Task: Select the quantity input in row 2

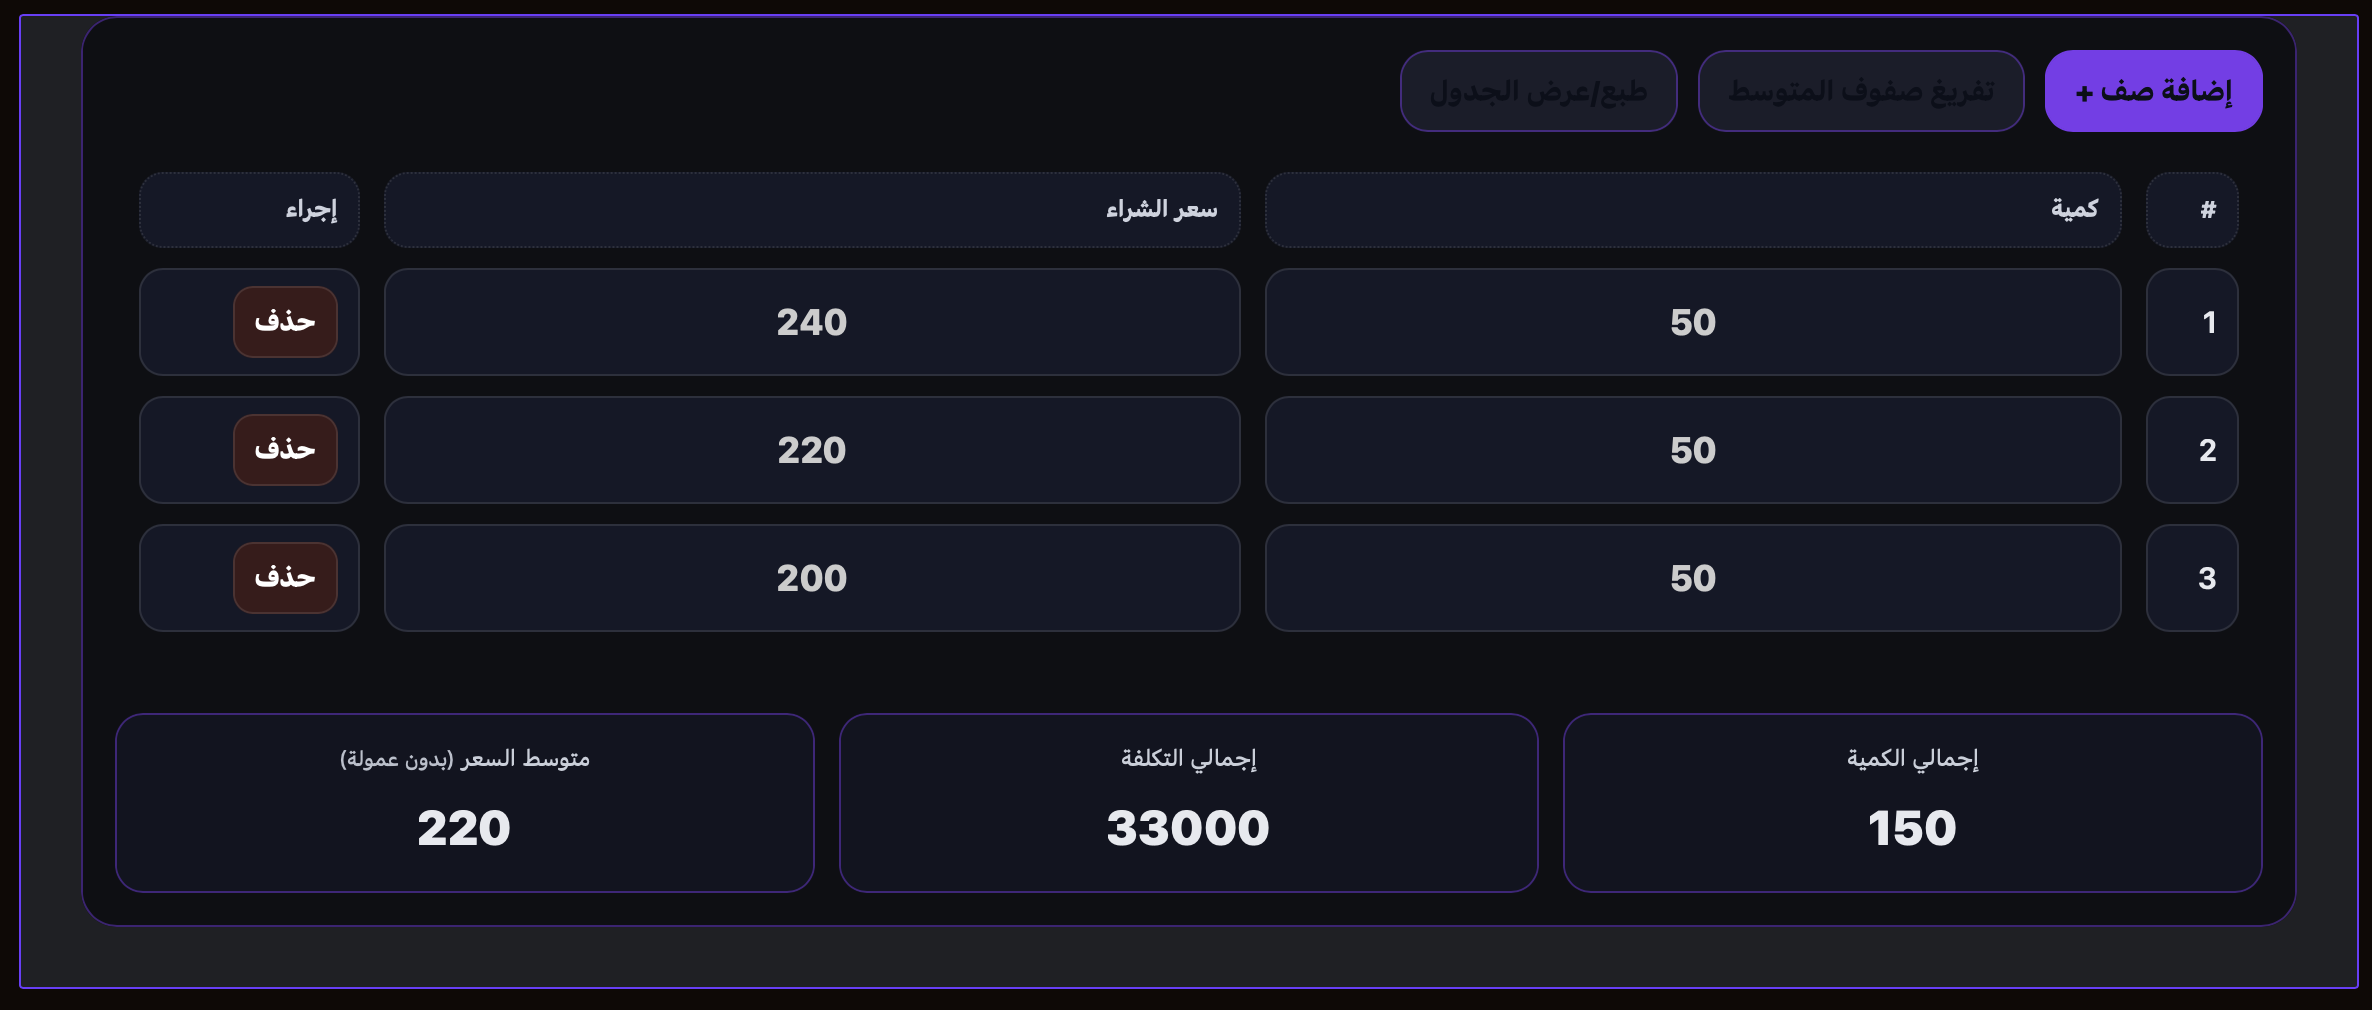Action: click(1692, 450)
